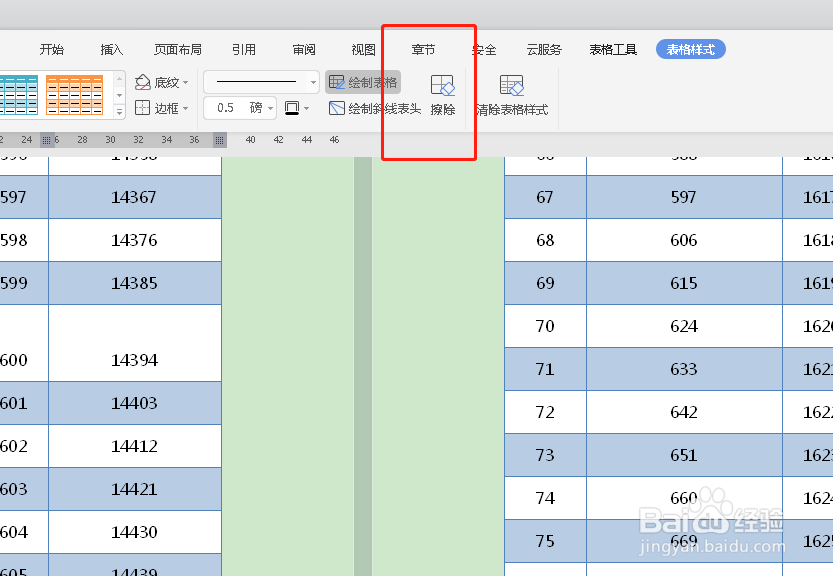833x576 pixels.
Task: Click right table cell 615
Action: click(684, 283)
